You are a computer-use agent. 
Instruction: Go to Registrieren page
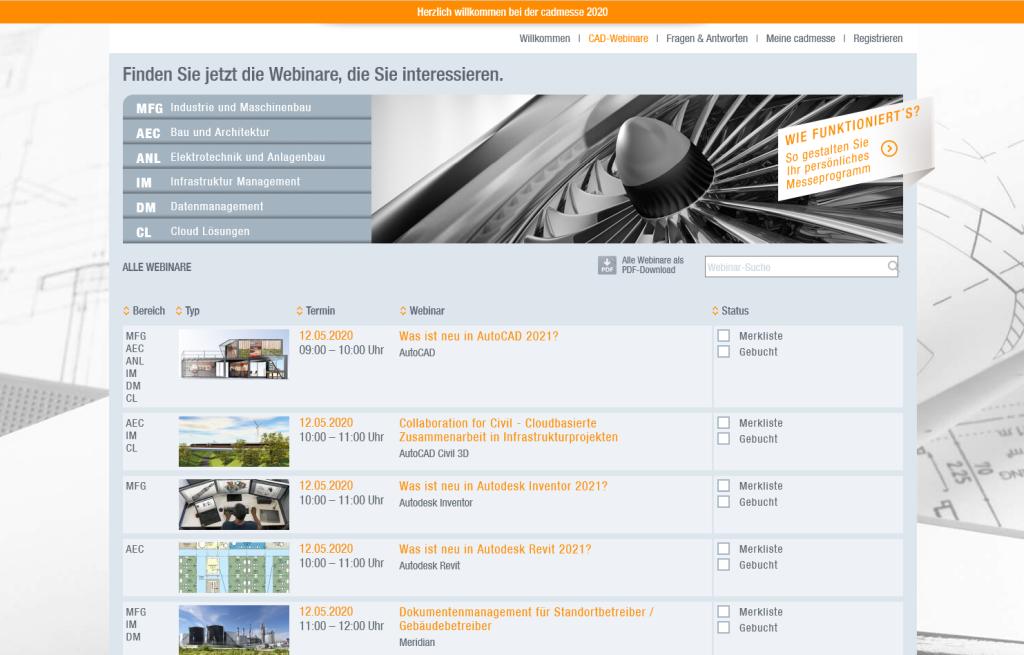pyautogui.click(x=878, y=39)
